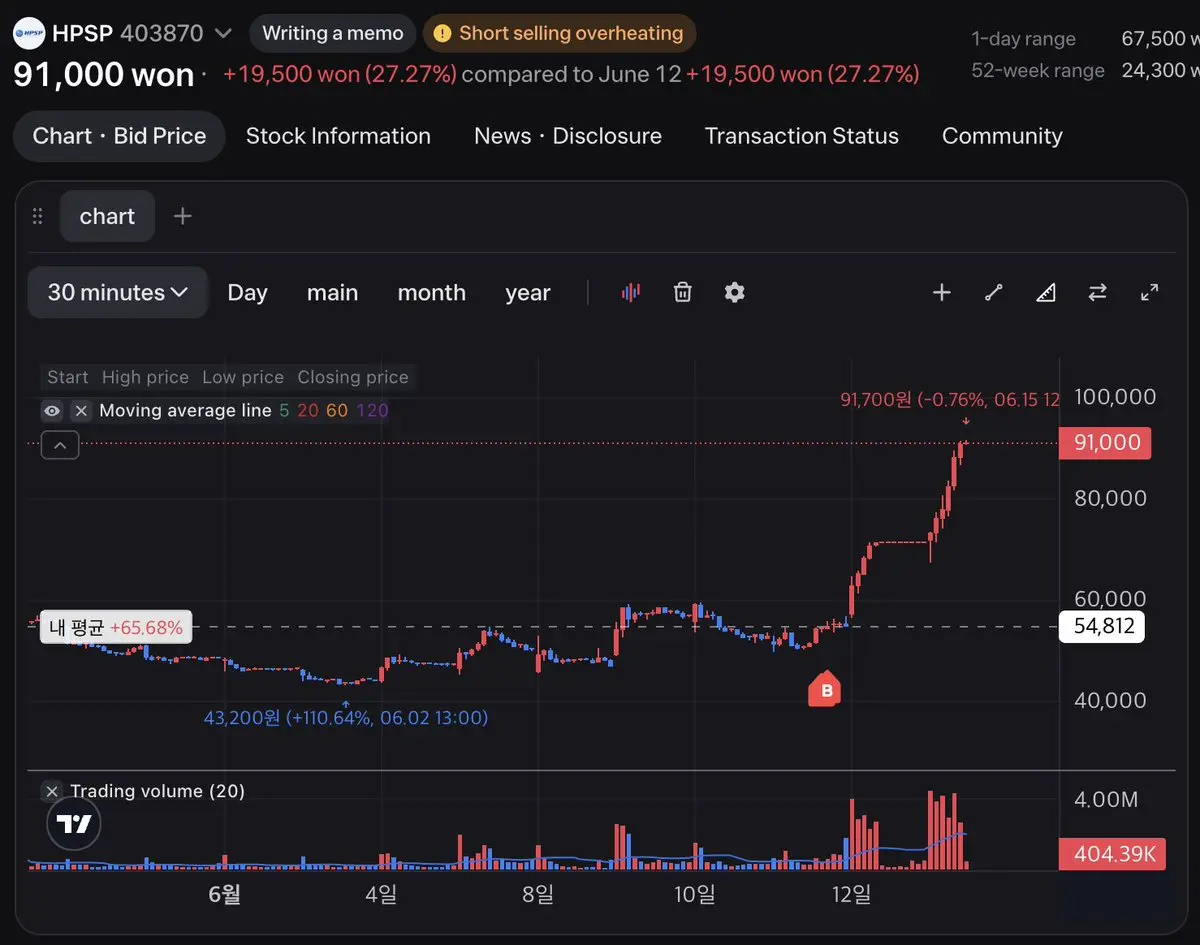The height and width of the screenshot is (945, 1200).
Task: Click the 100,000 price axis label
Action: 1114,397
